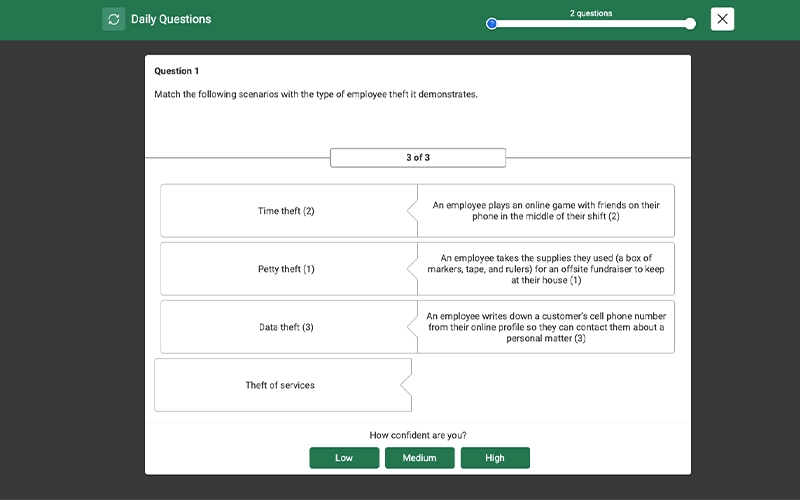Select the offsite fundraiser supplies scenario card
The height and width of the screenshot is (500, 800).
[x=546, y=269]
